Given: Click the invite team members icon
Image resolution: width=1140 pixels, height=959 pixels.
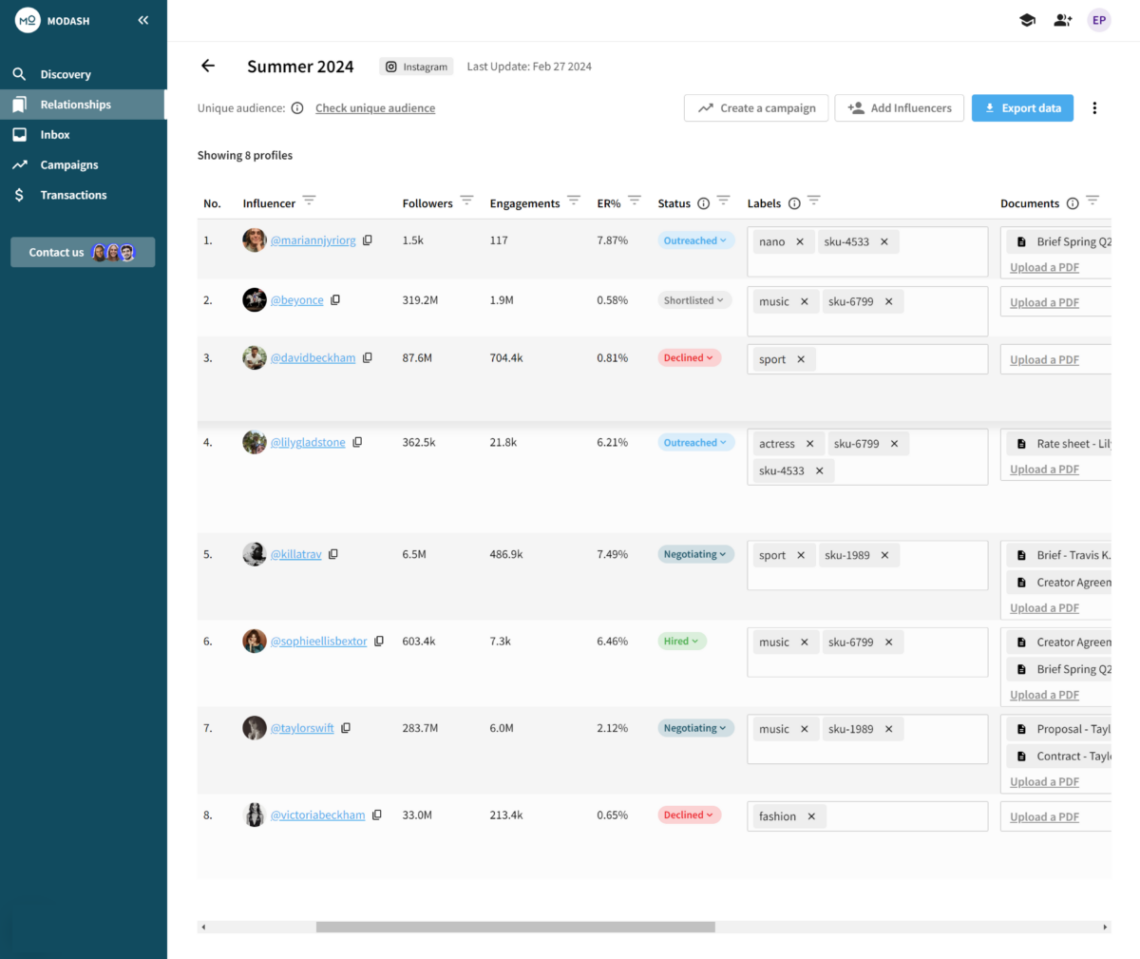Looking at the screenshot, I should 1062,20.
